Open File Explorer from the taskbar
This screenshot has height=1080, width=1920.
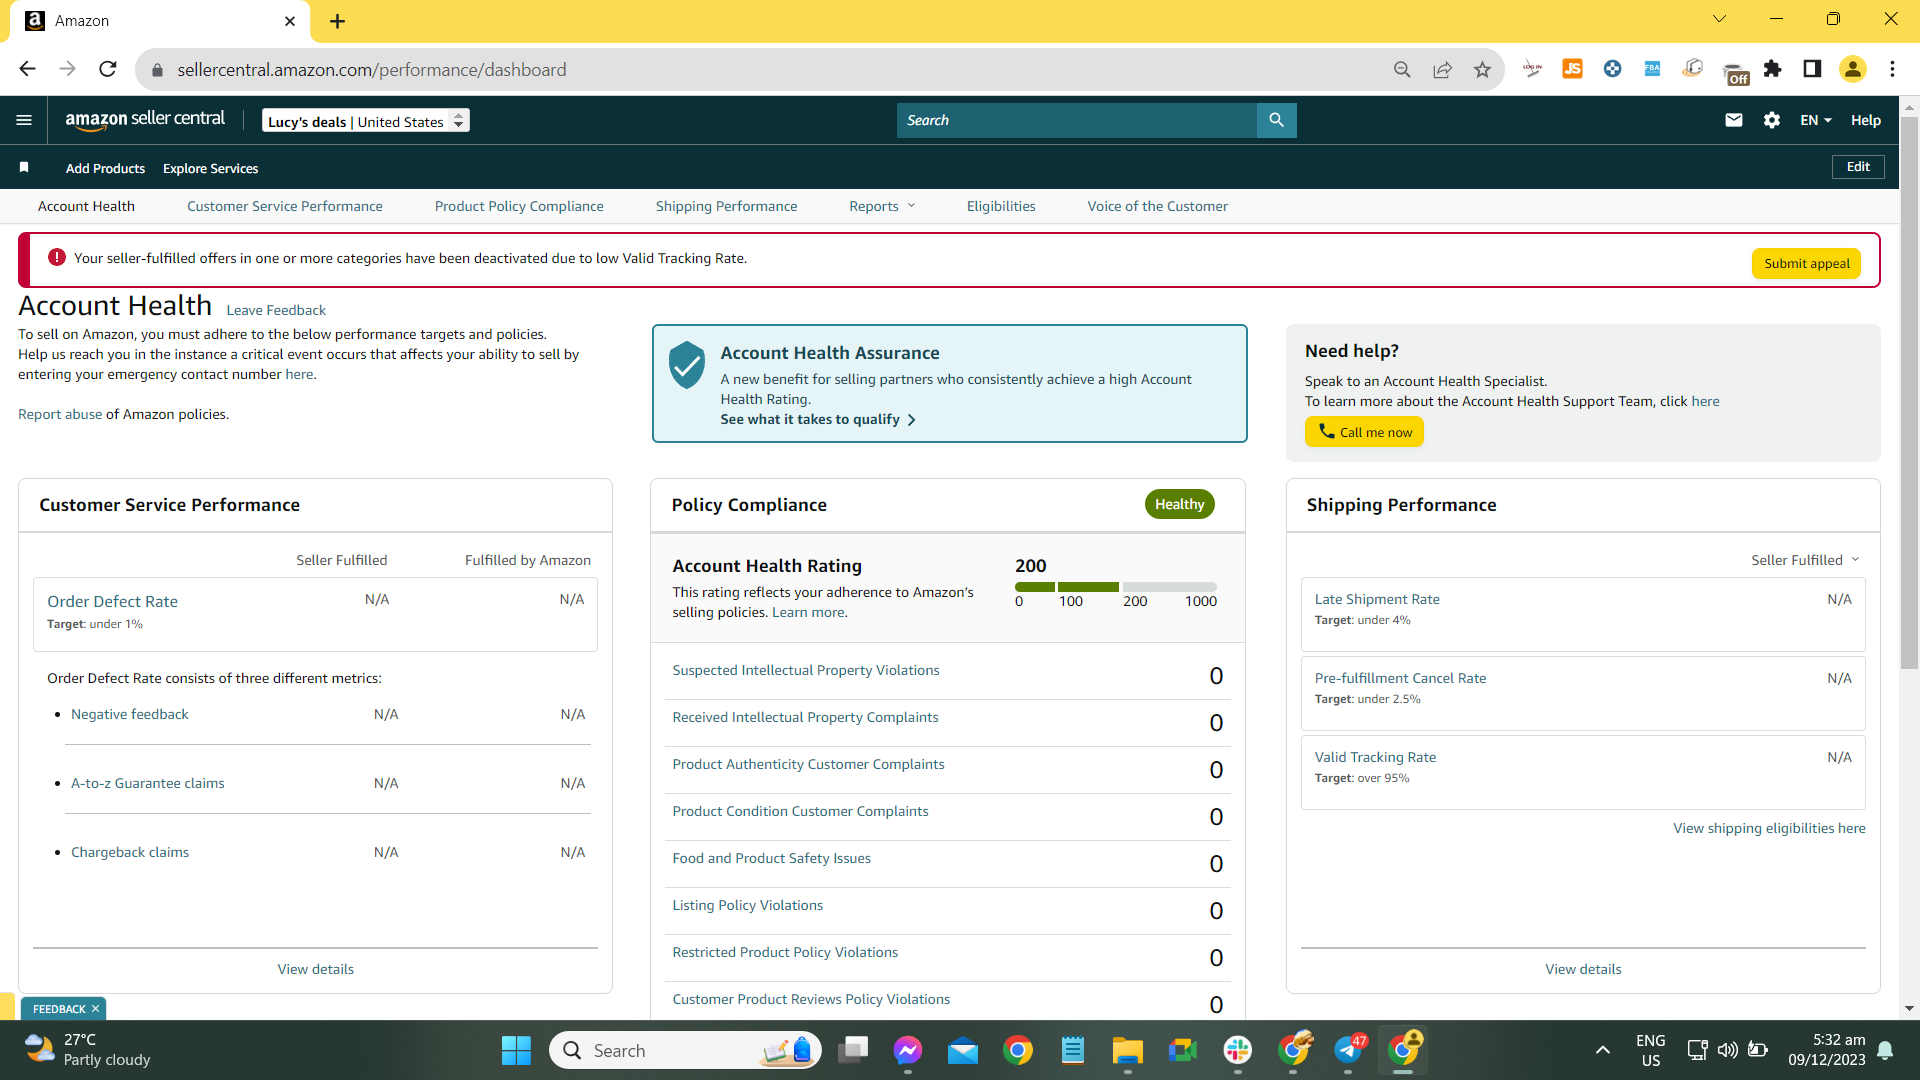tap(1128, 1050)
